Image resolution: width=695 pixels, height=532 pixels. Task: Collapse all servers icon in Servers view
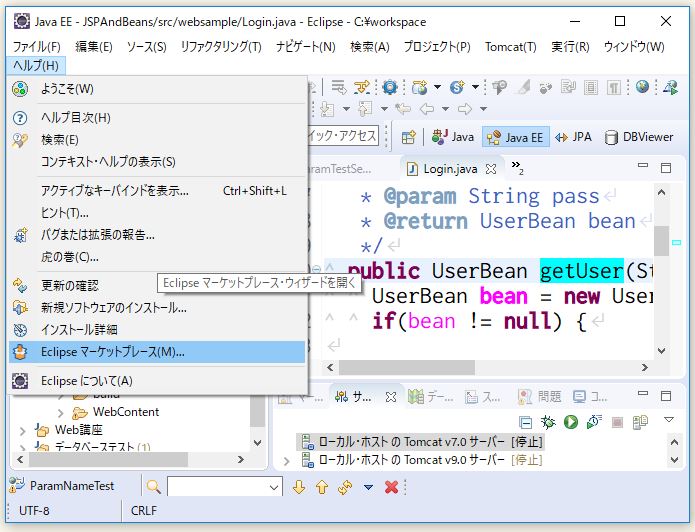(x=525, y=422)
